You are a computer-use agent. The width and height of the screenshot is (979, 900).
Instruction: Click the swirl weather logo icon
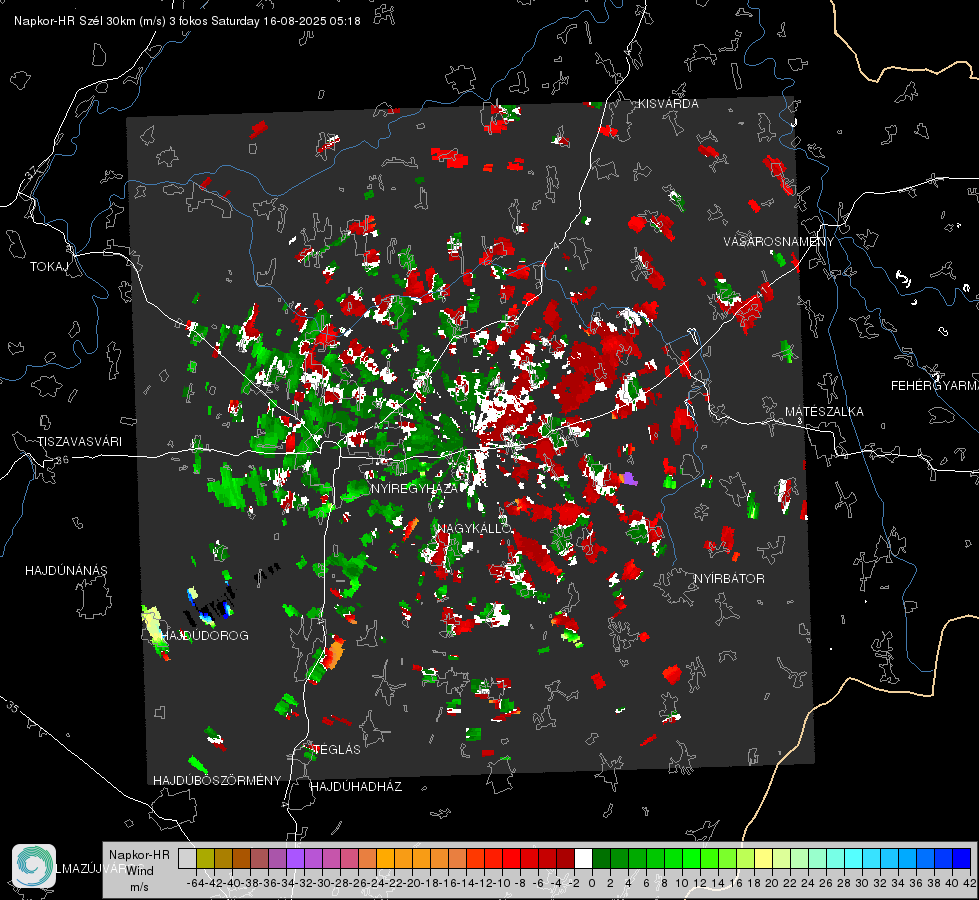(34, 866)
